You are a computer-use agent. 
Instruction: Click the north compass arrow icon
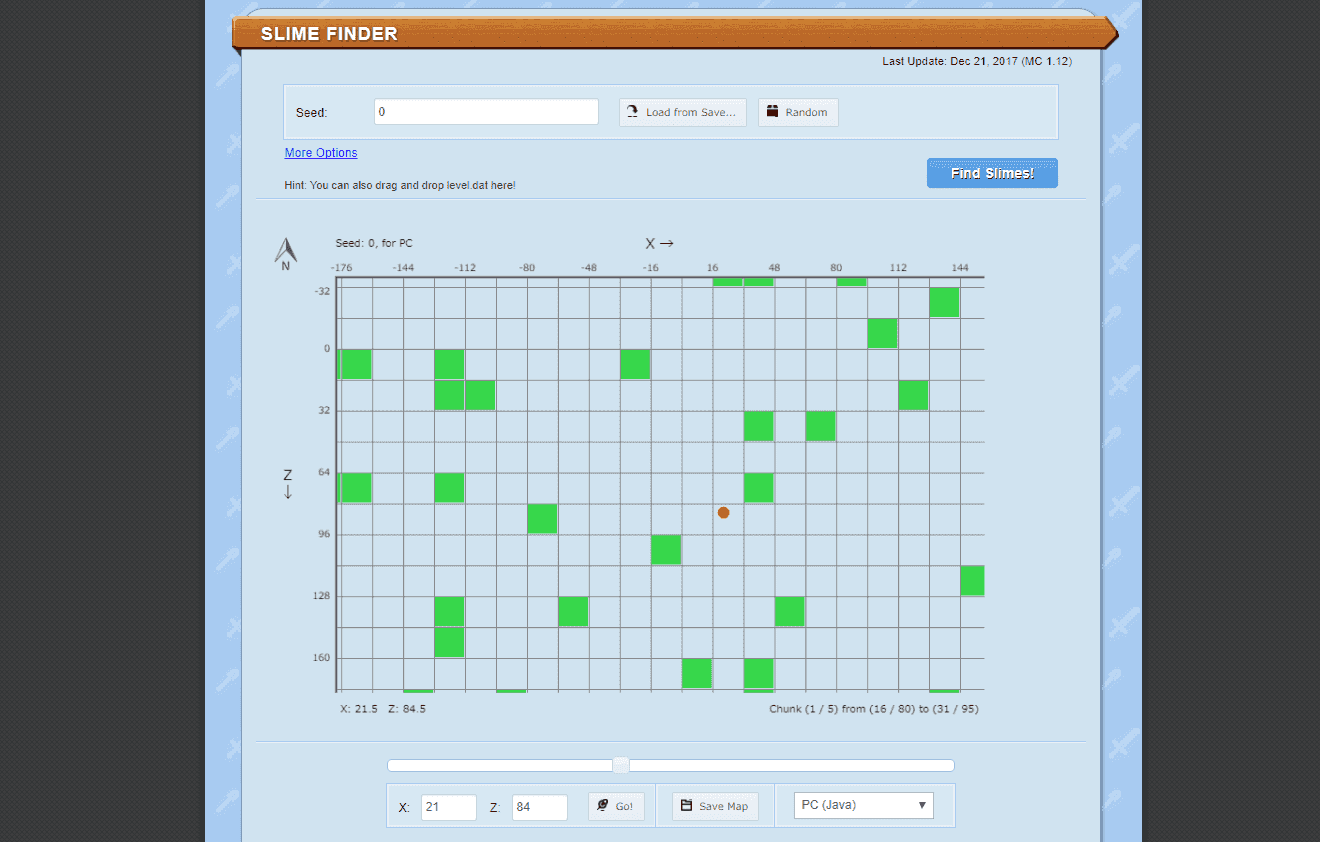[286, 253]
